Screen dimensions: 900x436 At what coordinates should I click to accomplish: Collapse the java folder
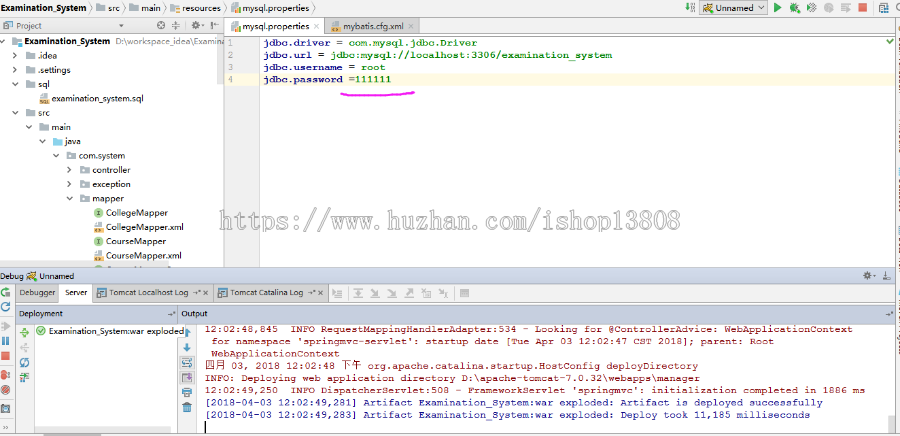click(42, 141)
